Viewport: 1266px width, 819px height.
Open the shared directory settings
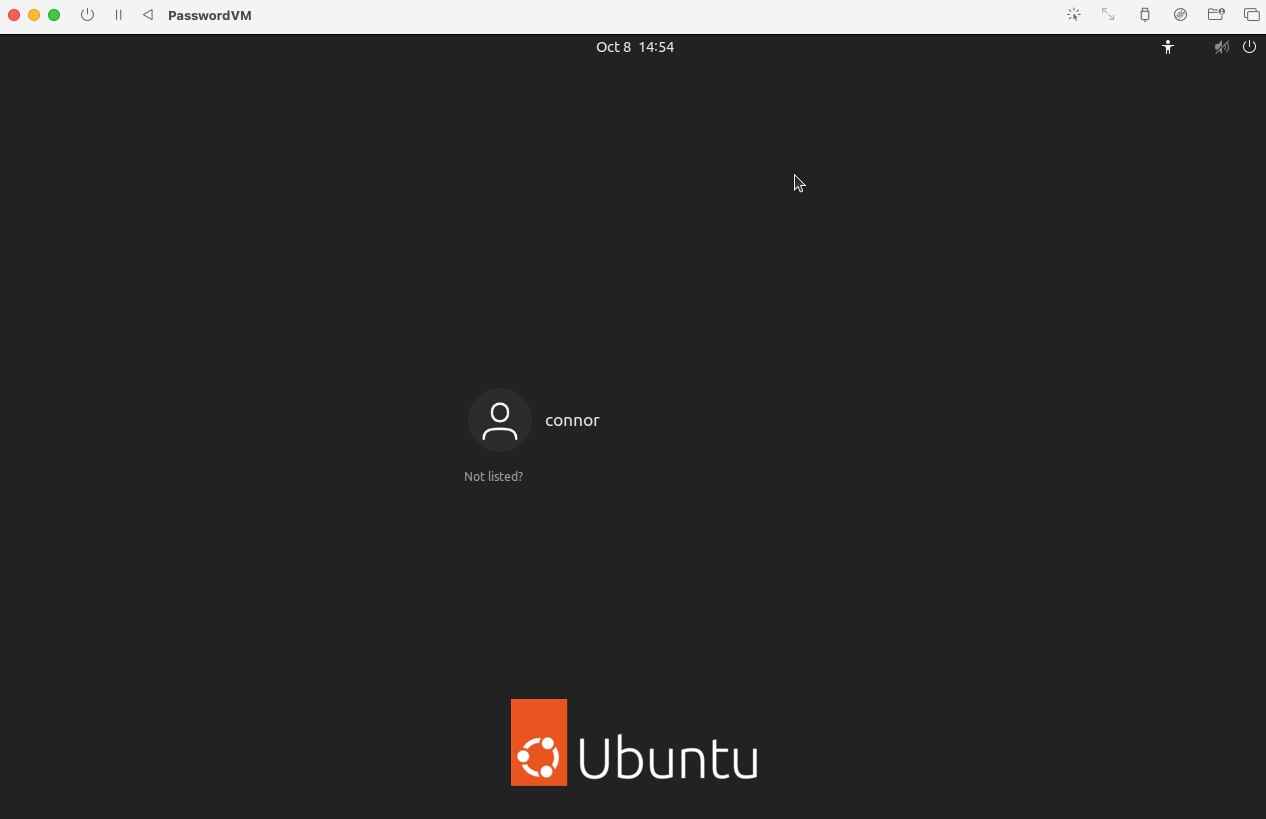tap(1216, 15)
